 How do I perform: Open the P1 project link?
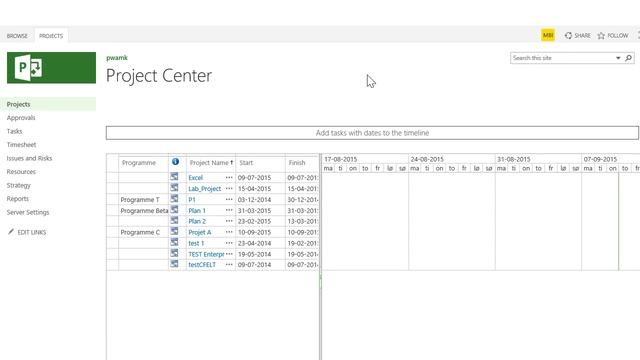[192, 200]
